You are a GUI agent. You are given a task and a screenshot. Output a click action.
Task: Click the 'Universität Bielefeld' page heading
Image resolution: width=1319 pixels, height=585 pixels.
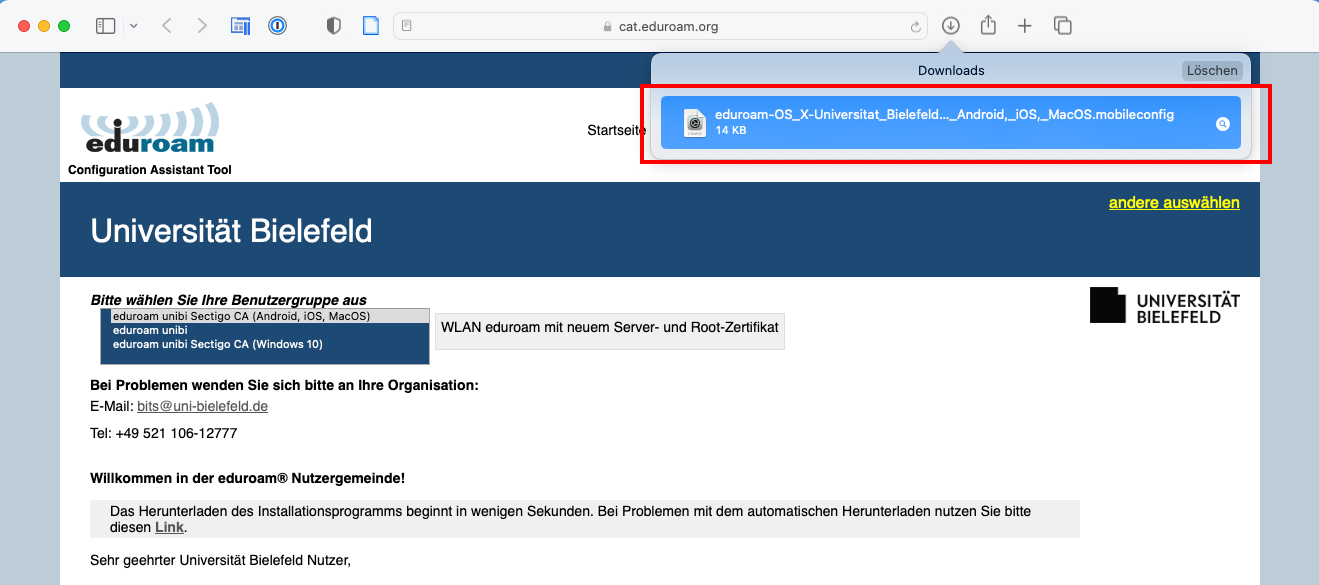pyautogui.click(x=231, y=231)
